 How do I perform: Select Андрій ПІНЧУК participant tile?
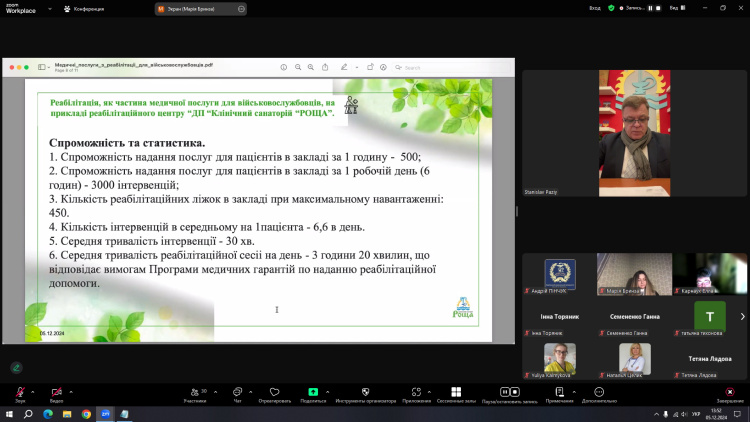[560, 274]
